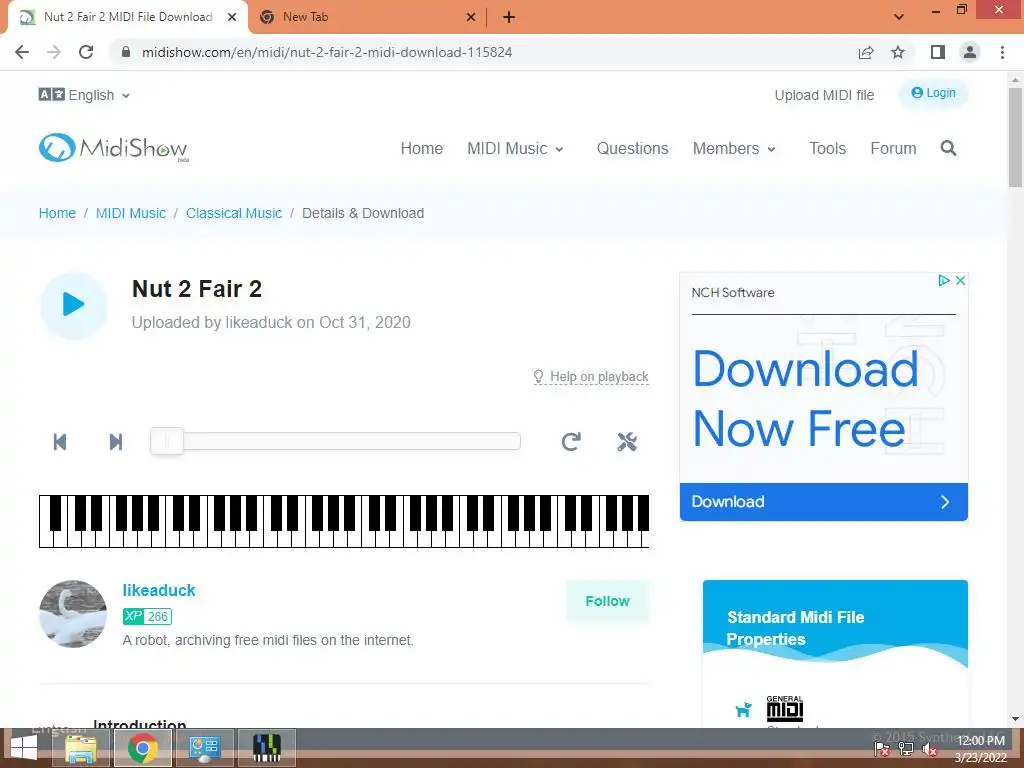Image resolution: width=1024 pixels, height=768 pixels.
Task: Share this page icon in address bar
Action: click(866, 52)
